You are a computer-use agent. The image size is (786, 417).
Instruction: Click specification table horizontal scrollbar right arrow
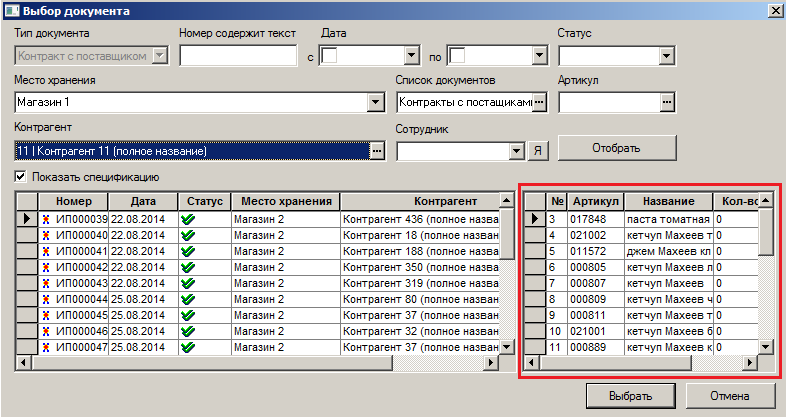pos(750,362)
